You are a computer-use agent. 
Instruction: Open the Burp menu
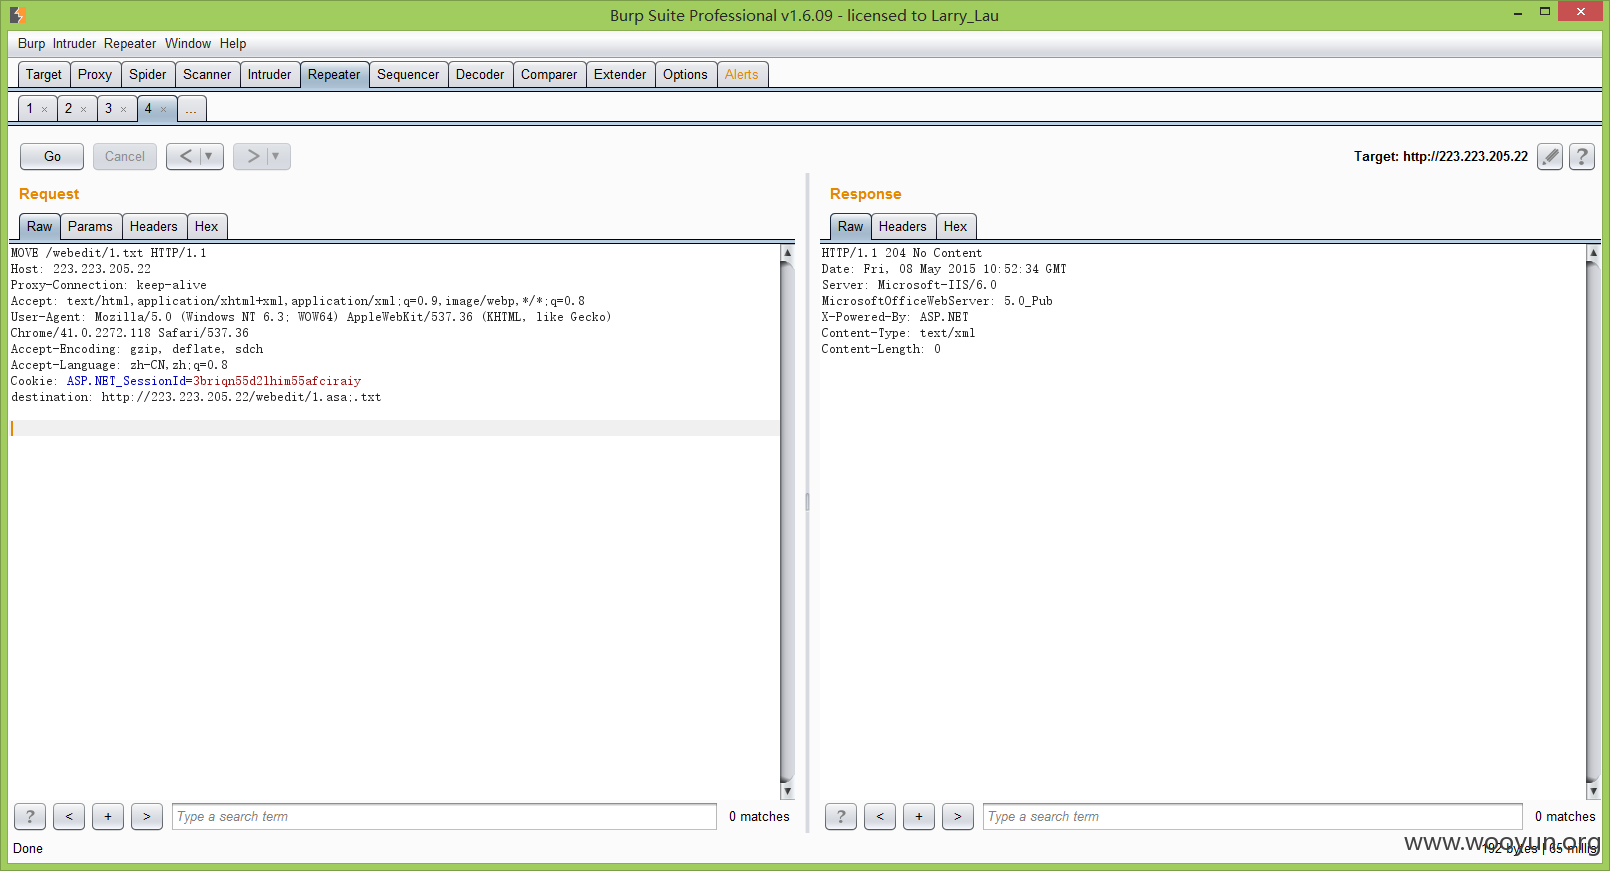(x=31, y=44)
